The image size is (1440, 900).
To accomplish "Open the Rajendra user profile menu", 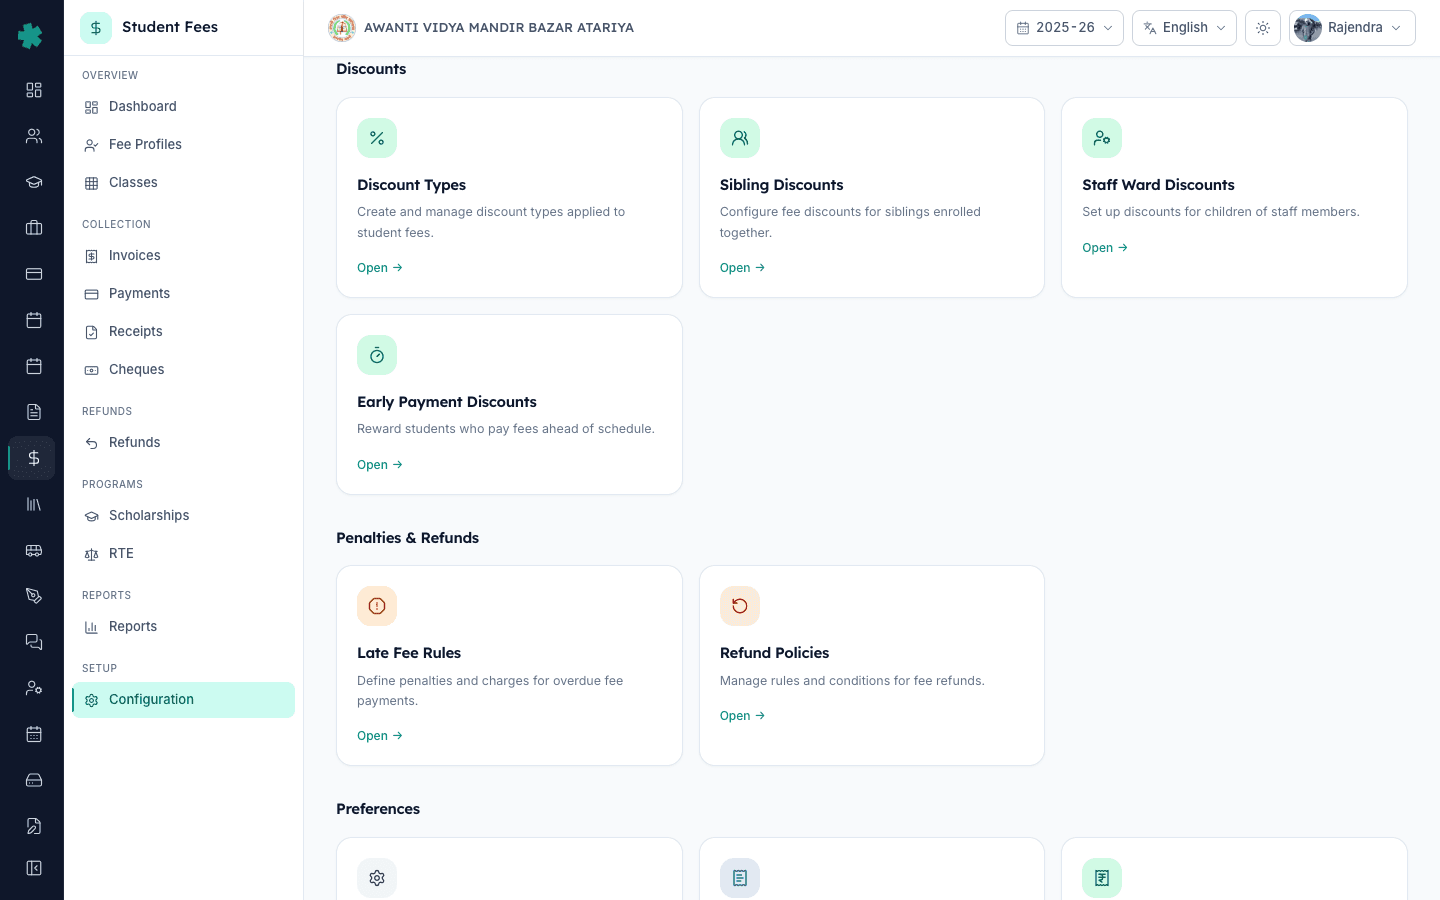I will click(1352, 28).
